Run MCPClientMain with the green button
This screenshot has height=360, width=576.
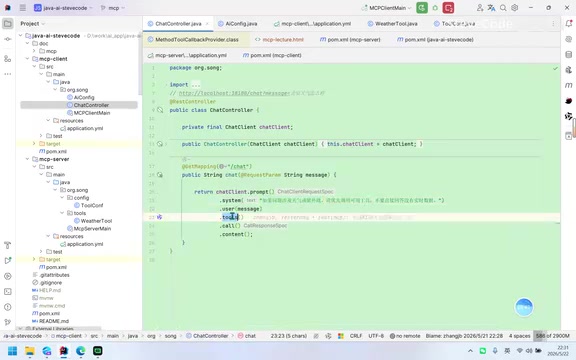coord(422,8)
